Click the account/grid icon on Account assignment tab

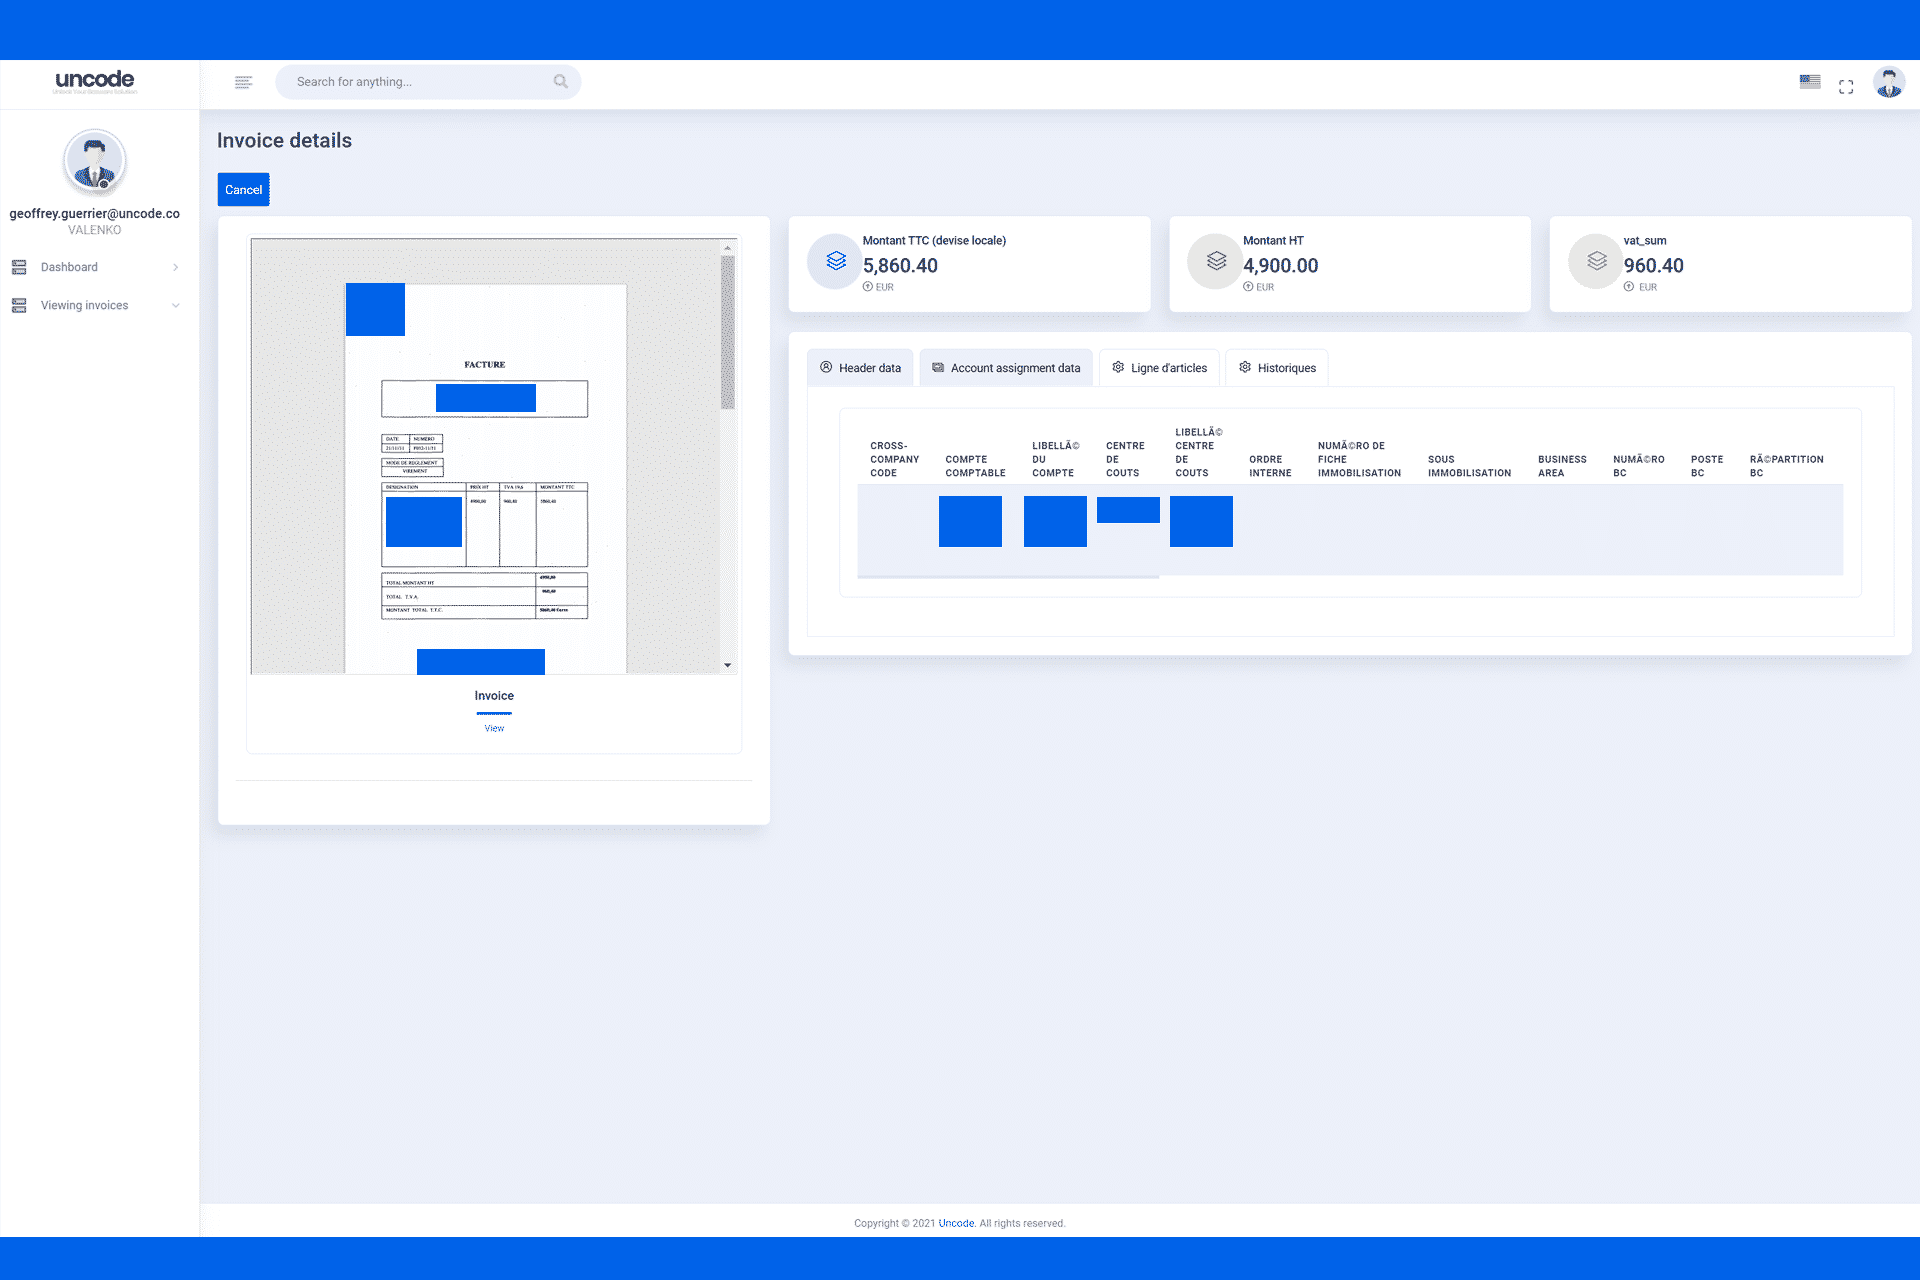[x=937, y=367]
